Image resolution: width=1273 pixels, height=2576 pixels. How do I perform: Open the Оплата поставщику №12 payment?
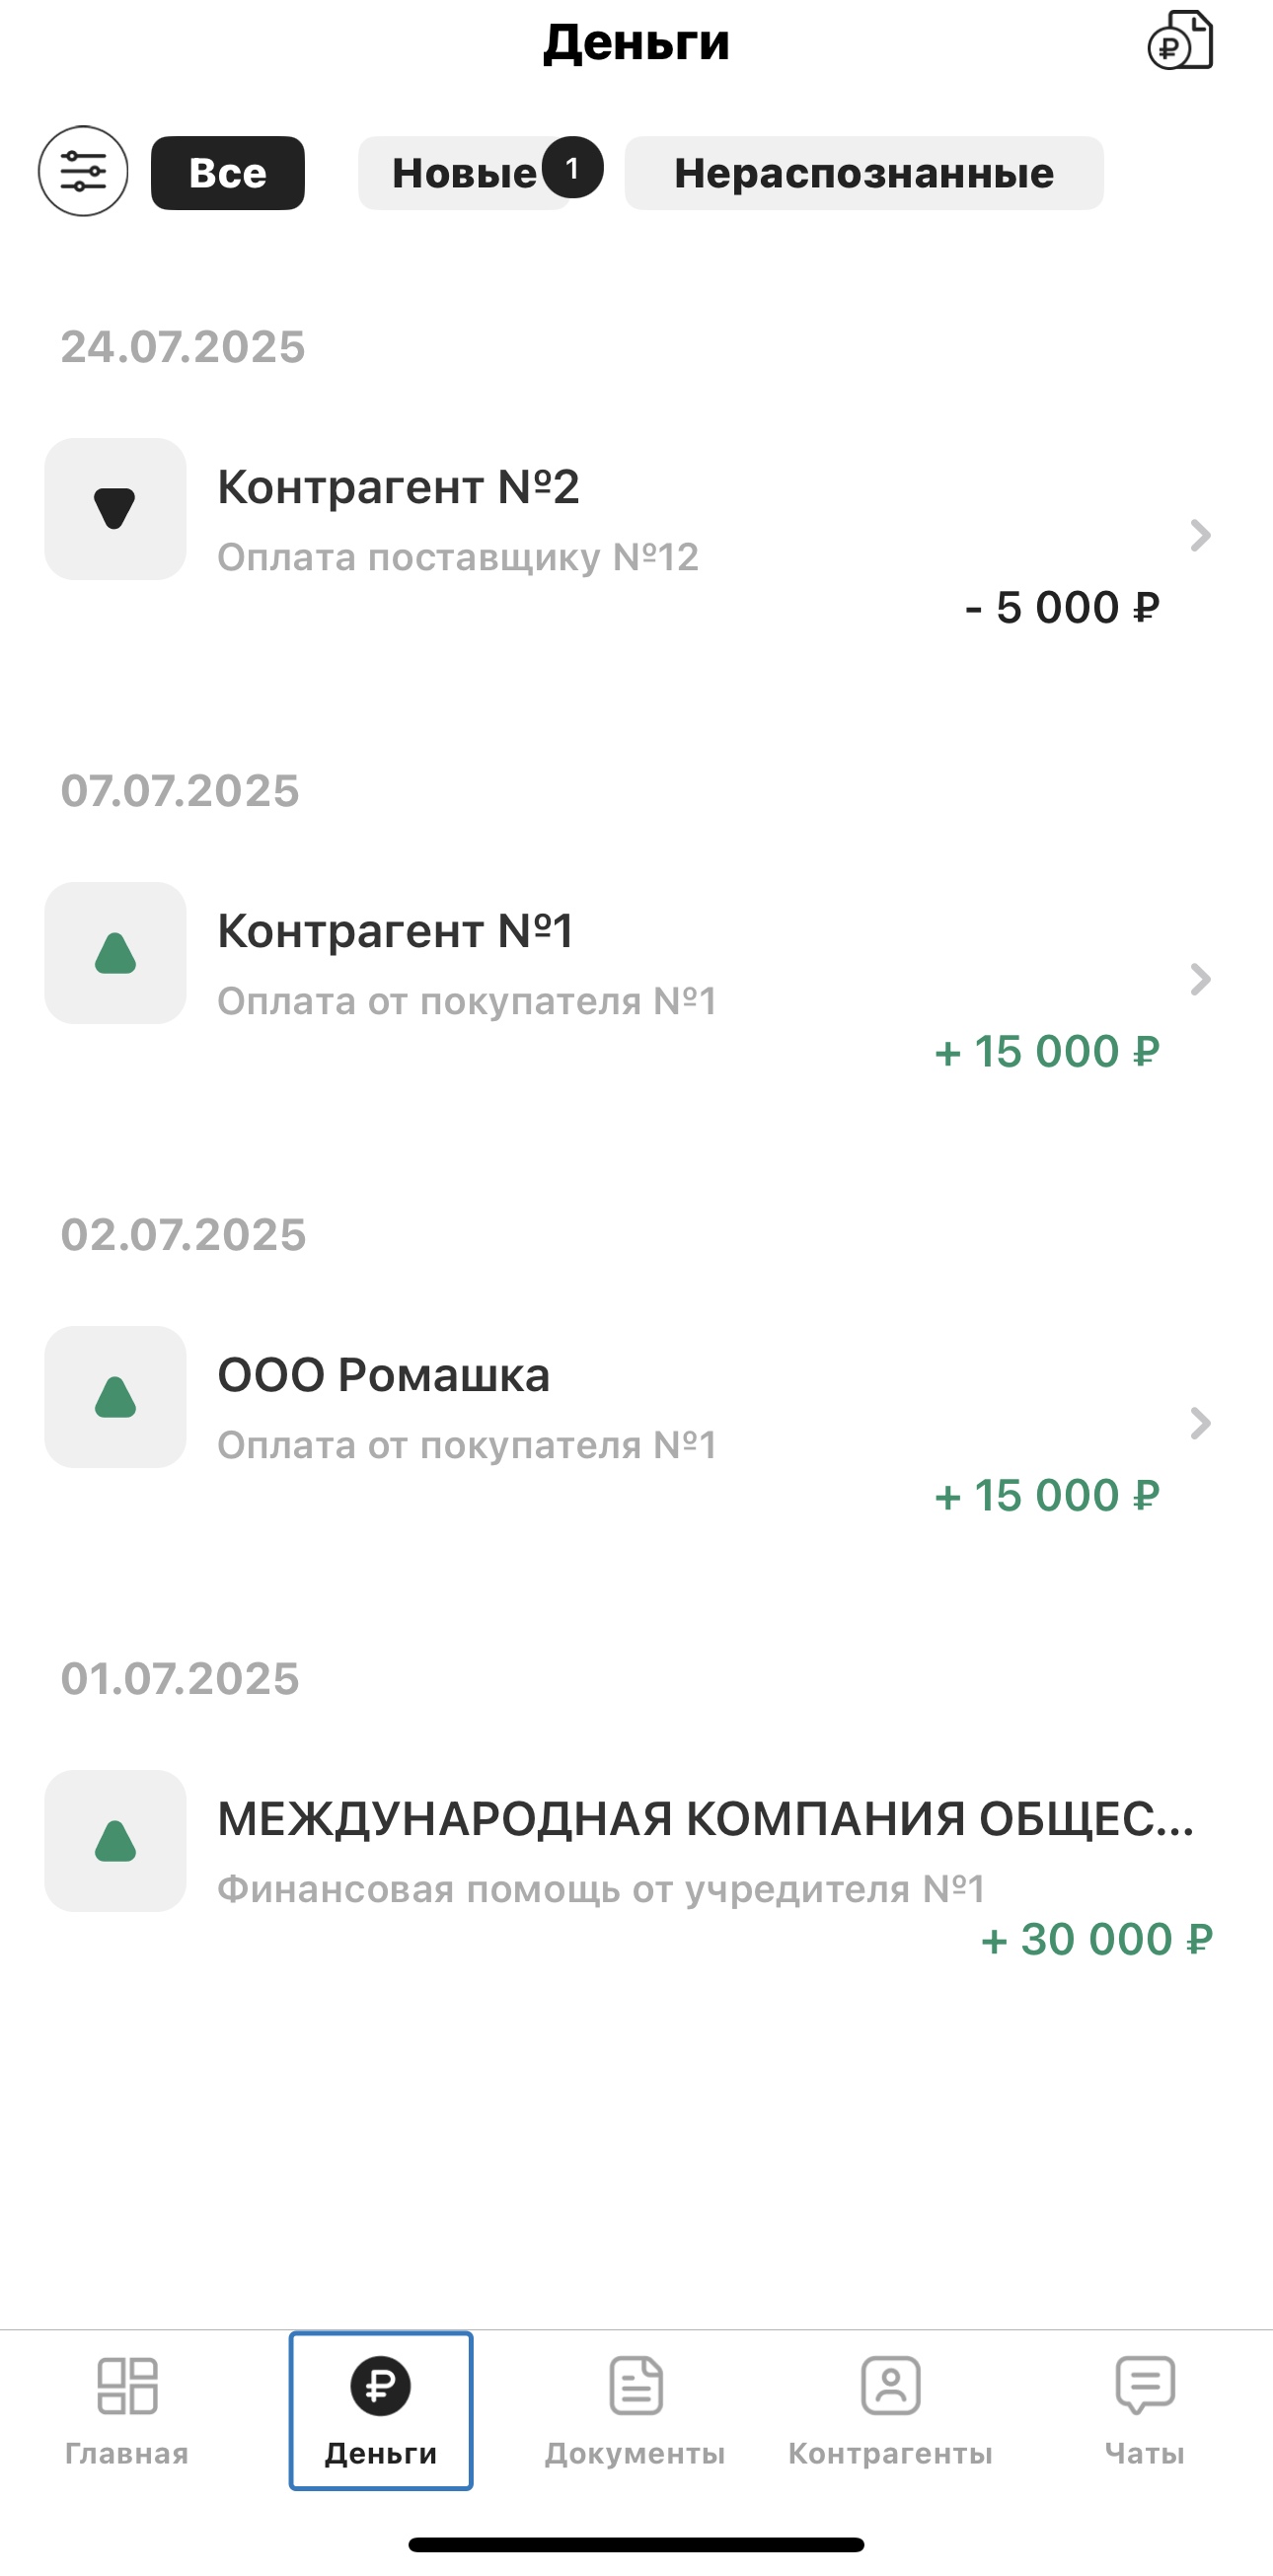458,557
